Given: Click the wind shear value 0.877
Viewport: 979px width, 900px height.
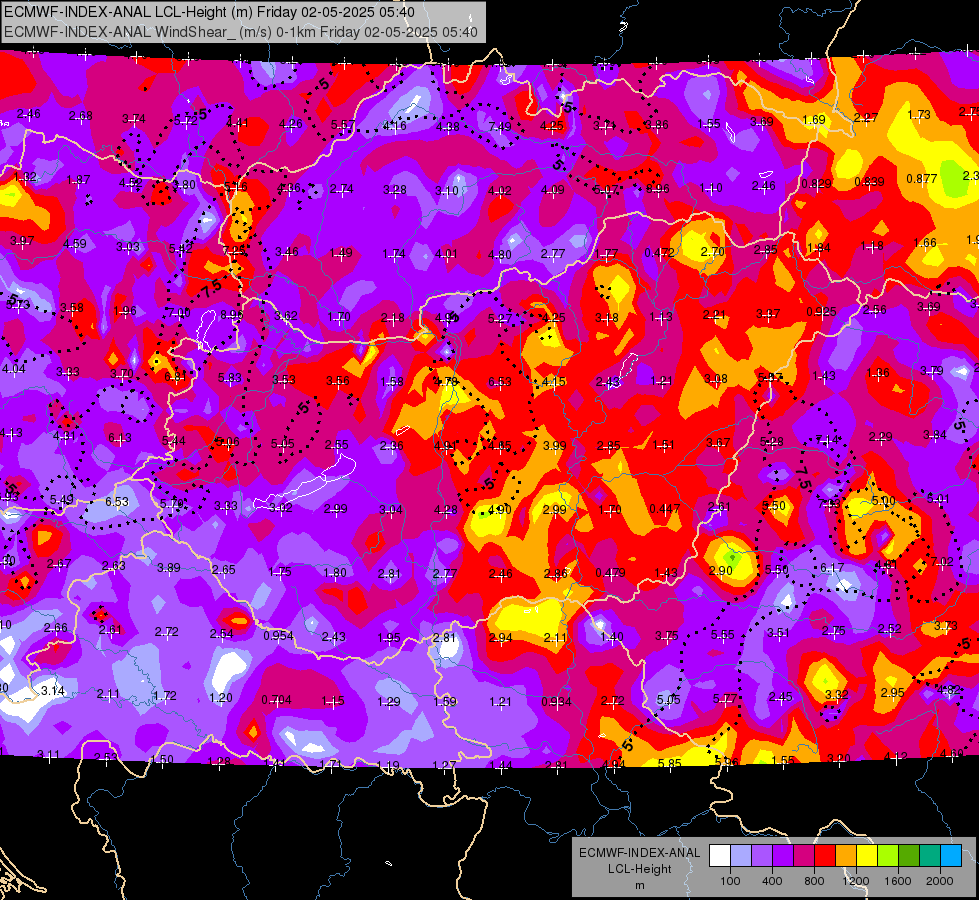Looking at the screenshot, I should pos(922,179).
